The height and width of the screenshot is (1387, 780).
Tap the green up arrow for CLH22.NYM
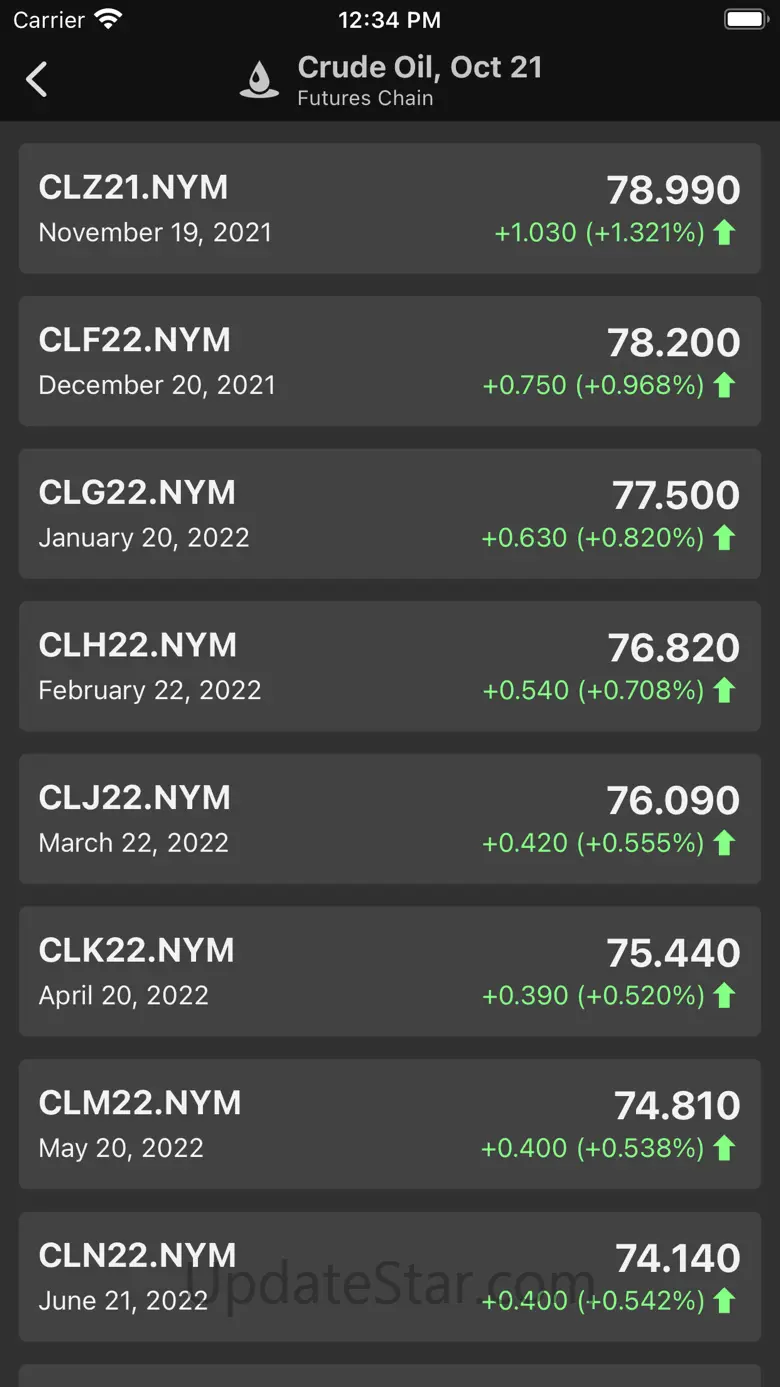725,690
